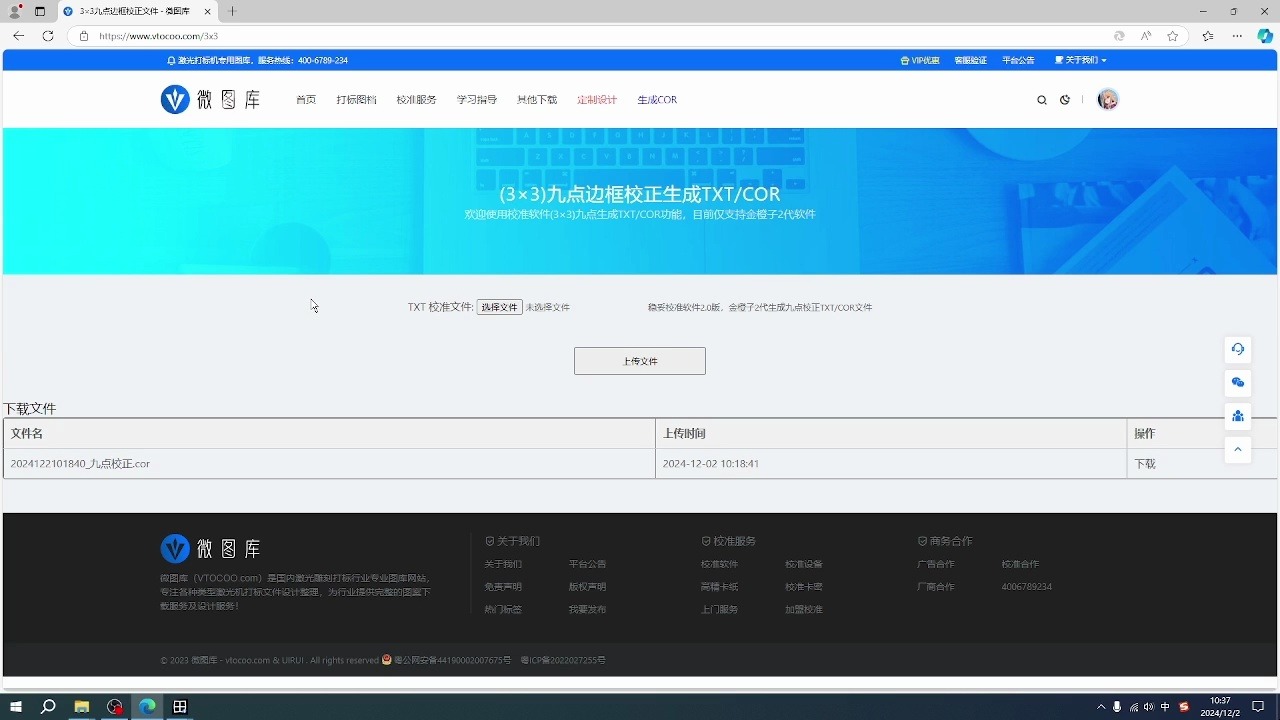Open the browser settings and more menu
Image resolution: width=1280 pixels, height=720 pixels.
point(1237,36)
